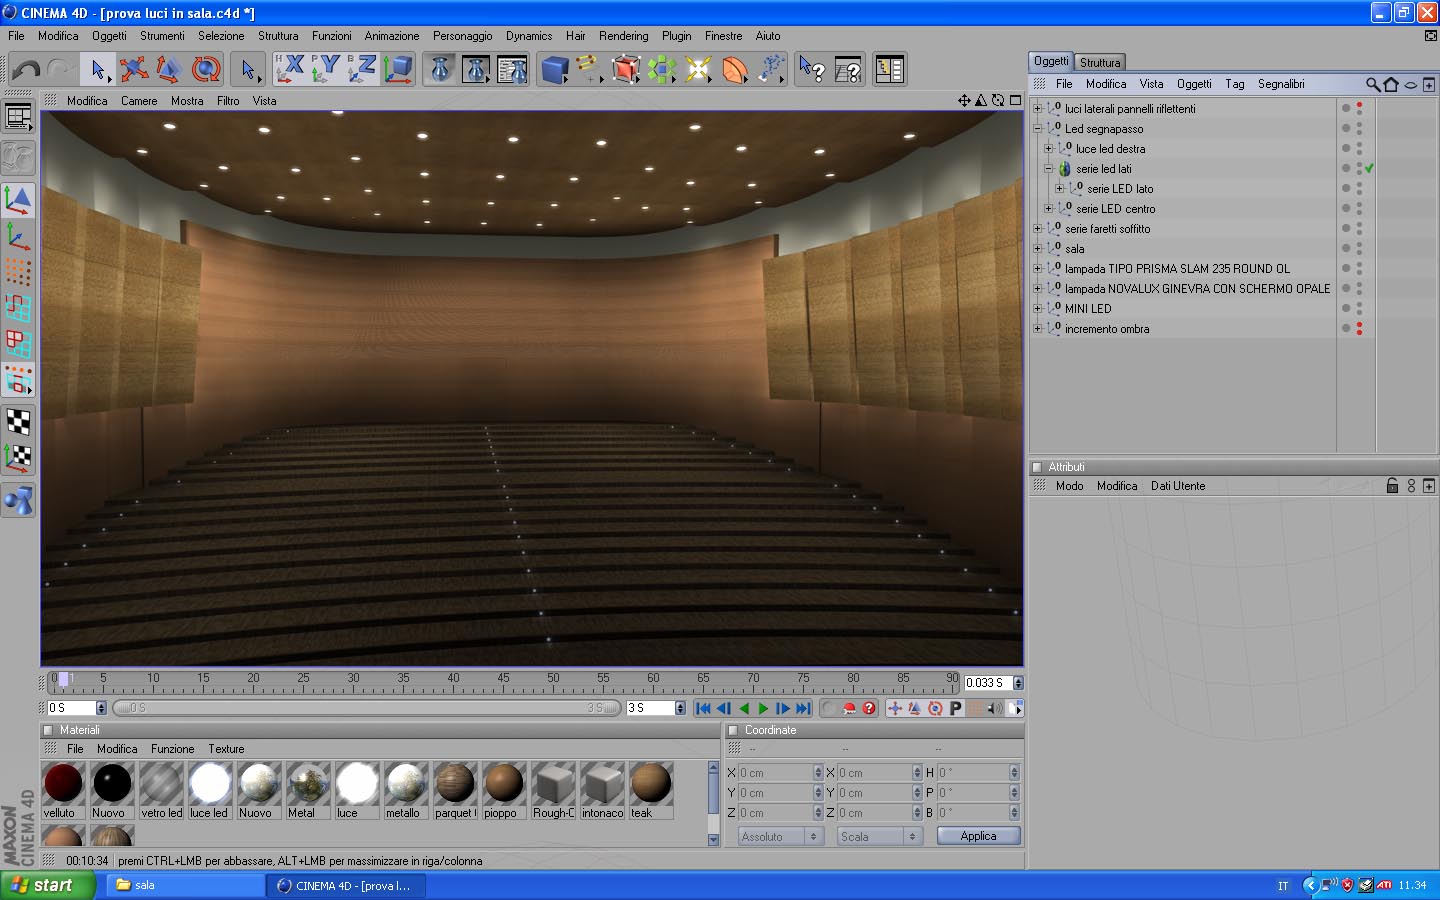This screenshot has width=1440, height=900.
Task: Click the Render in Picture Viewer icon
Action: [476, 69]
